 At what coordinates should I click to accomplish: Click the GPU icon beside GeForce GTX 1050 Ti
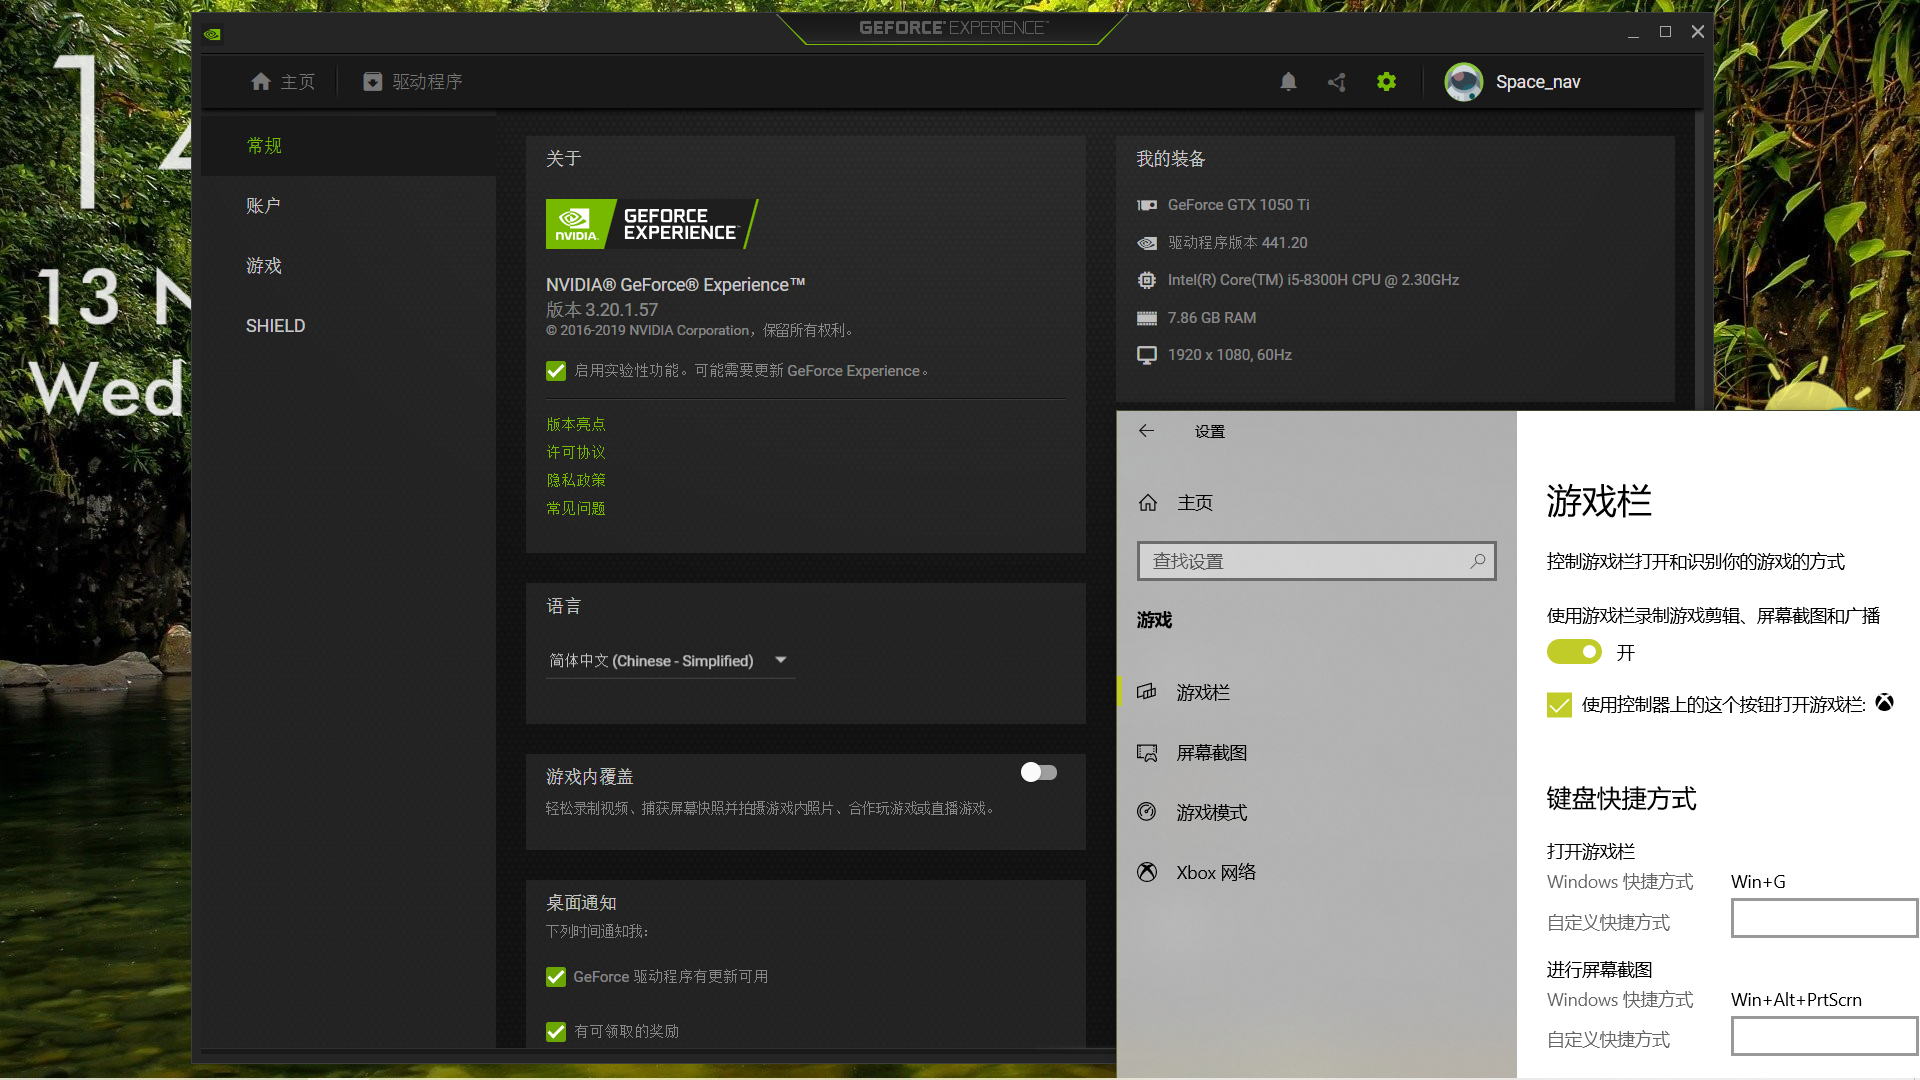pos(1147,205)
